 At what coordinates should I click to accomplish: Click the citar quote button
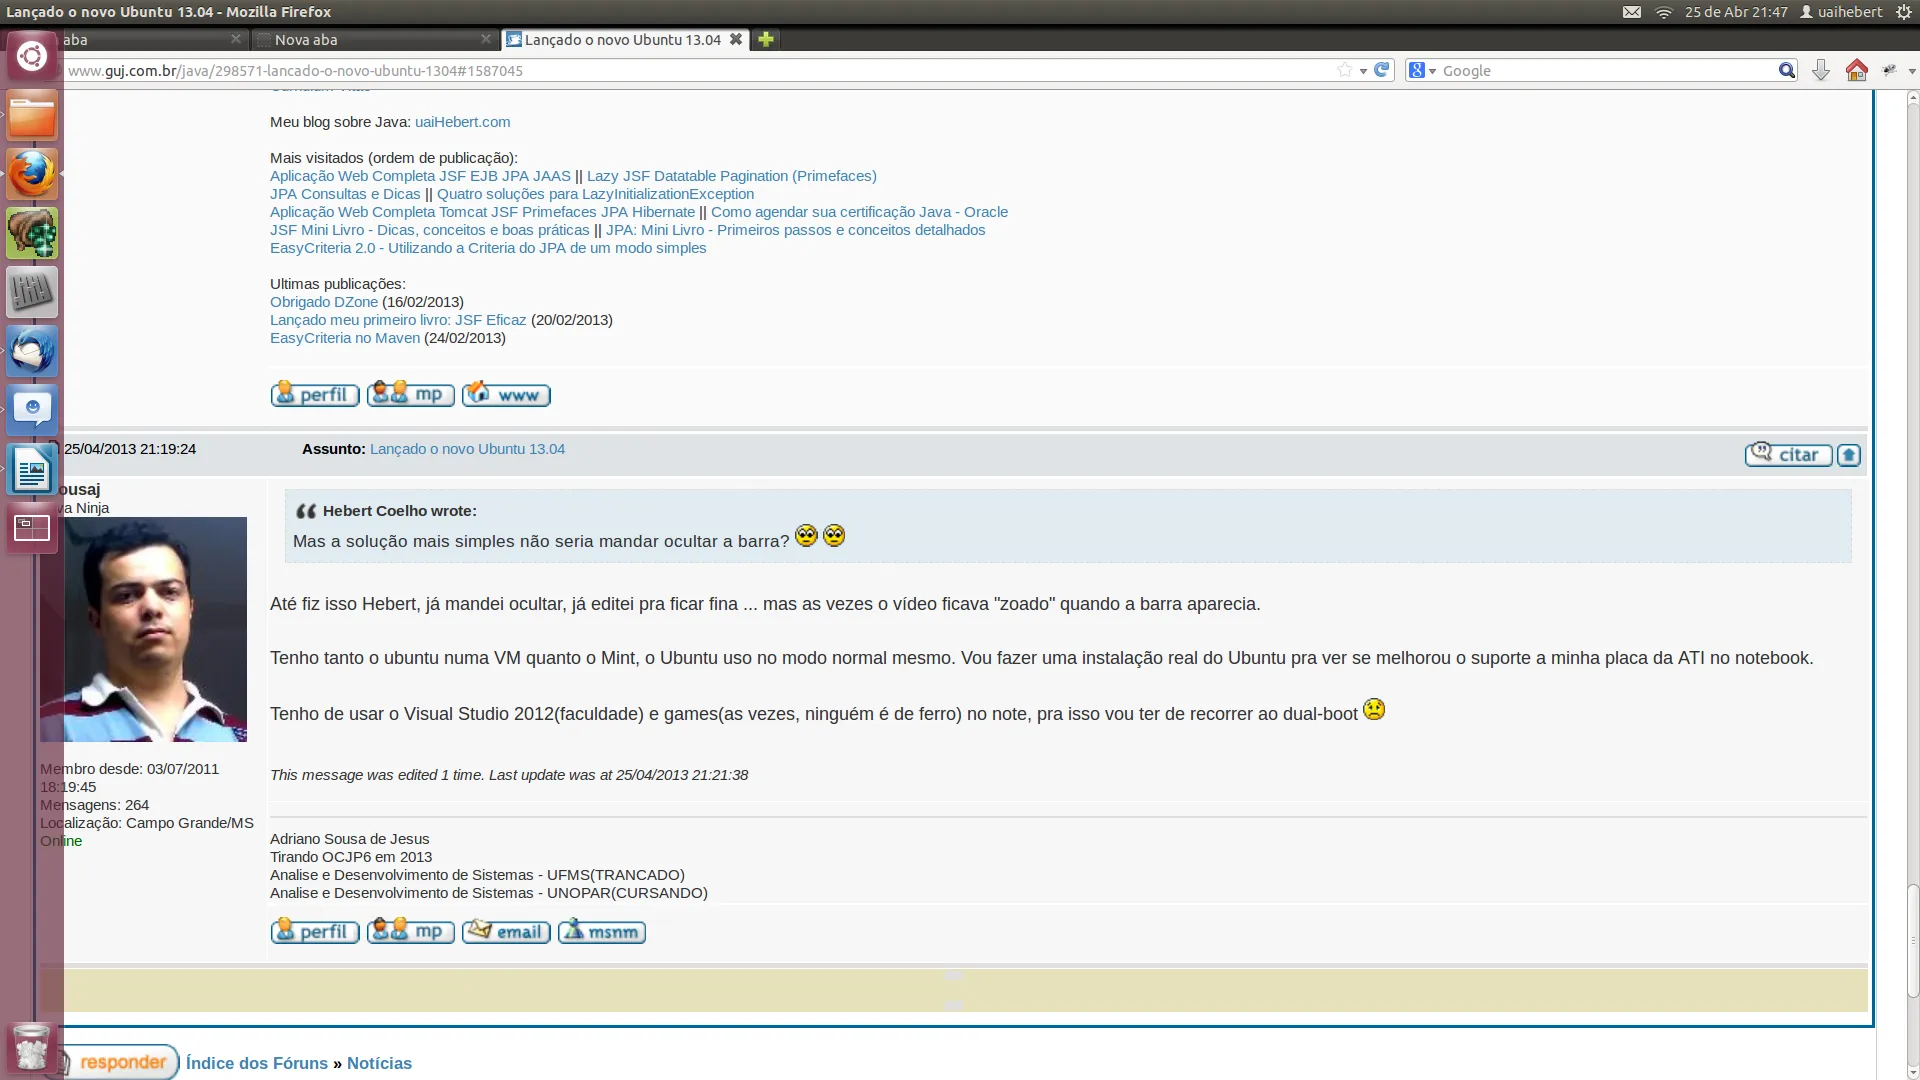pyautogui.click(x=1788, y=455)
